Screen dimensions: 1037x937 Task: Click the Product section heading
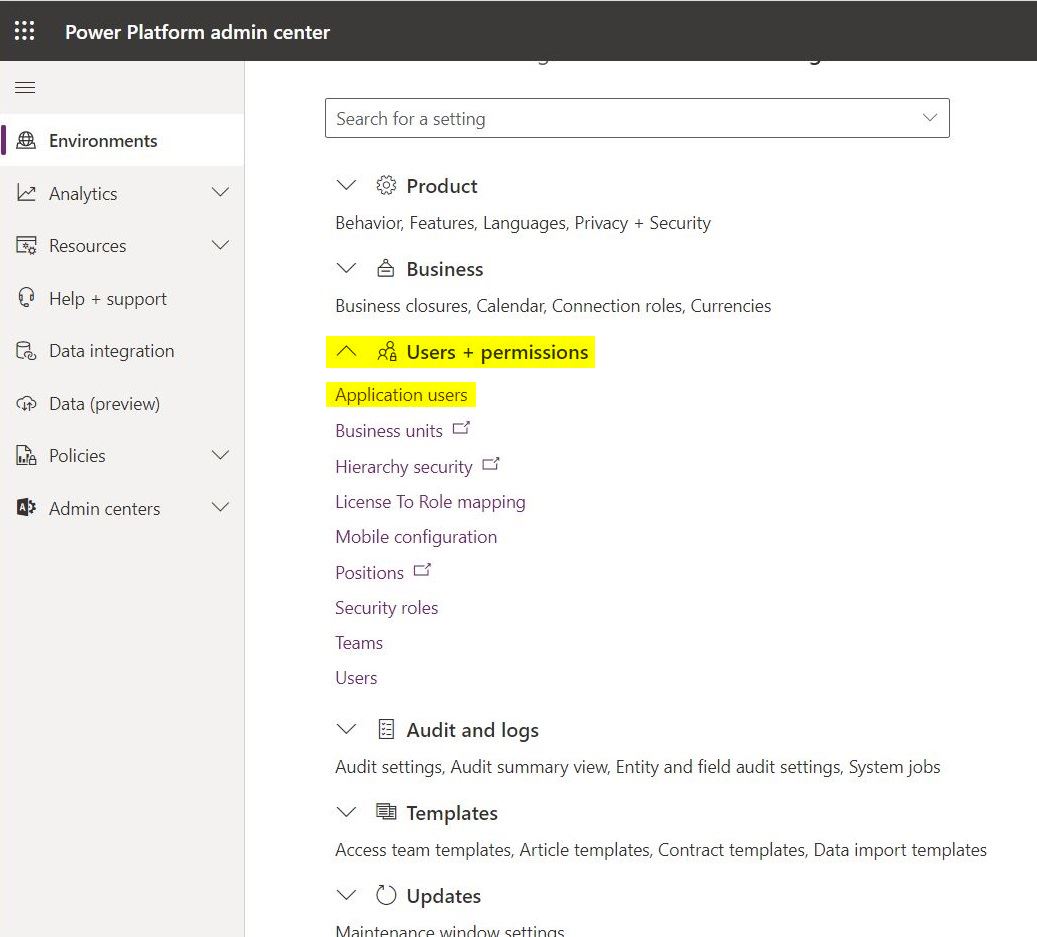pyautogui.click(x=442, y=186)
